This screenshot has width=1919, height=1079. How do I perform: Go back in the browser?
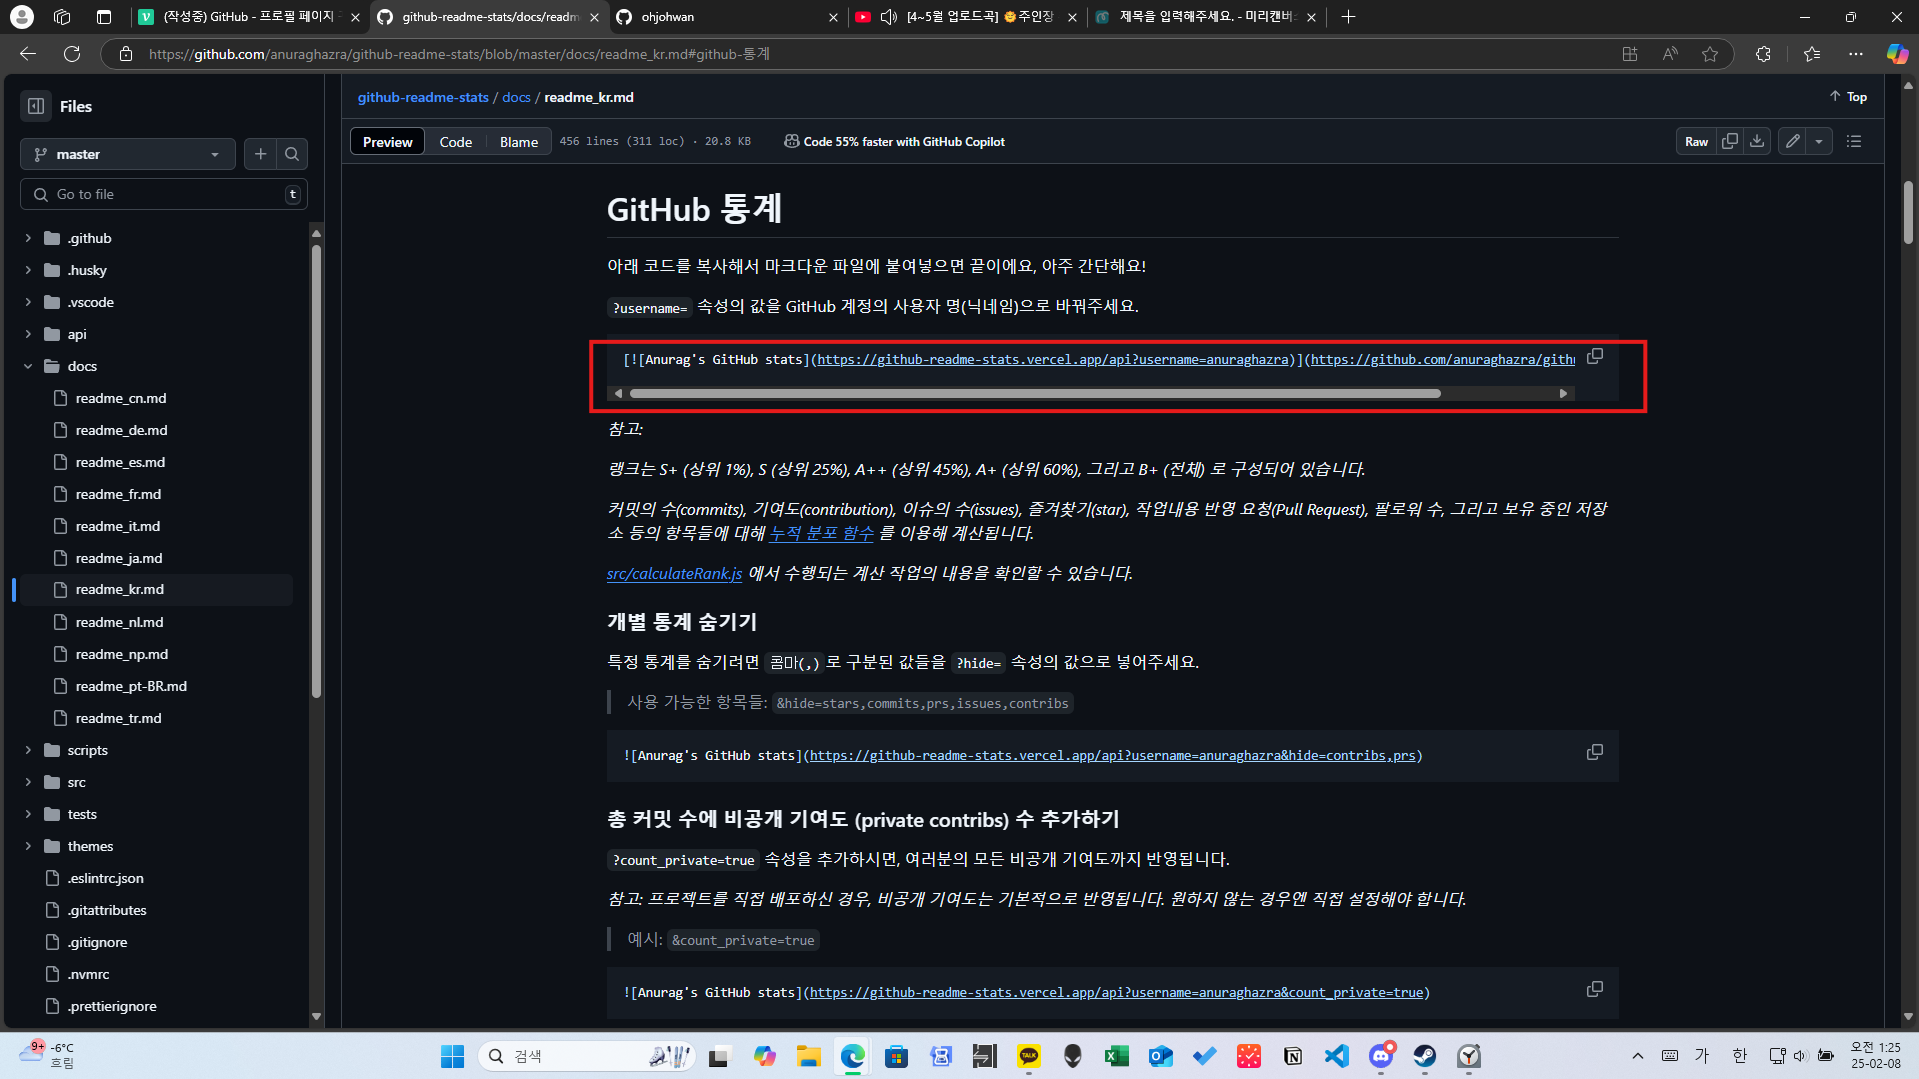[x=28, y=54]
